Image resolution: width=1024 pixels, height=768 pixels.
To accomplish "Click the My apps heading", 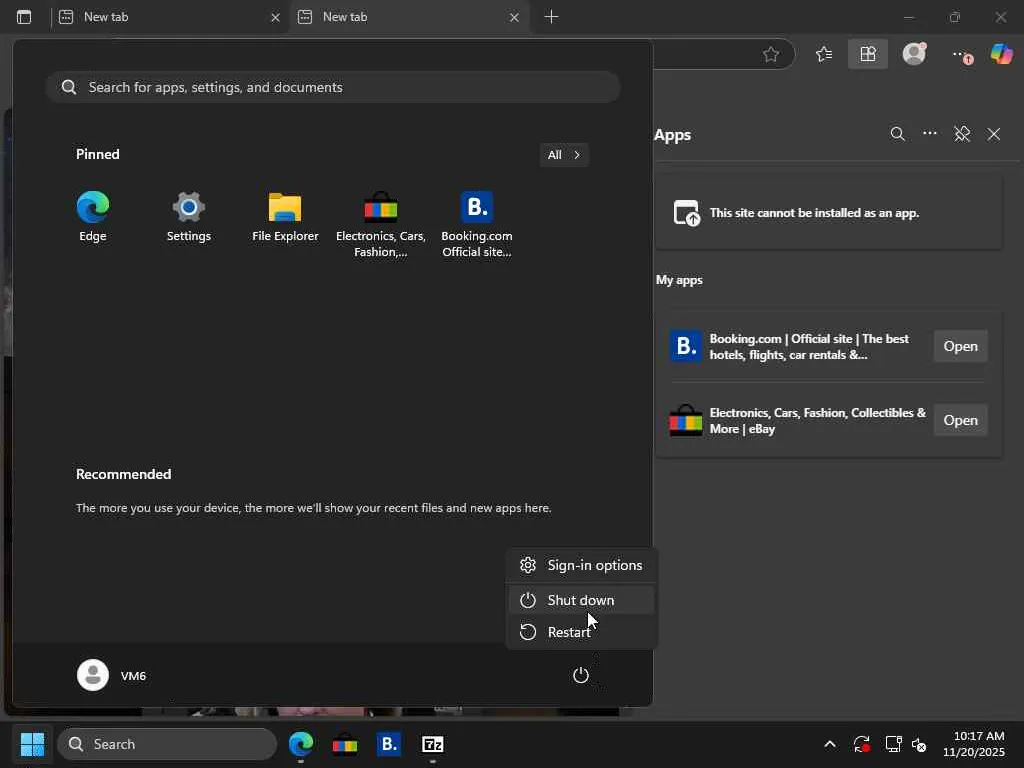I will 679,280.
